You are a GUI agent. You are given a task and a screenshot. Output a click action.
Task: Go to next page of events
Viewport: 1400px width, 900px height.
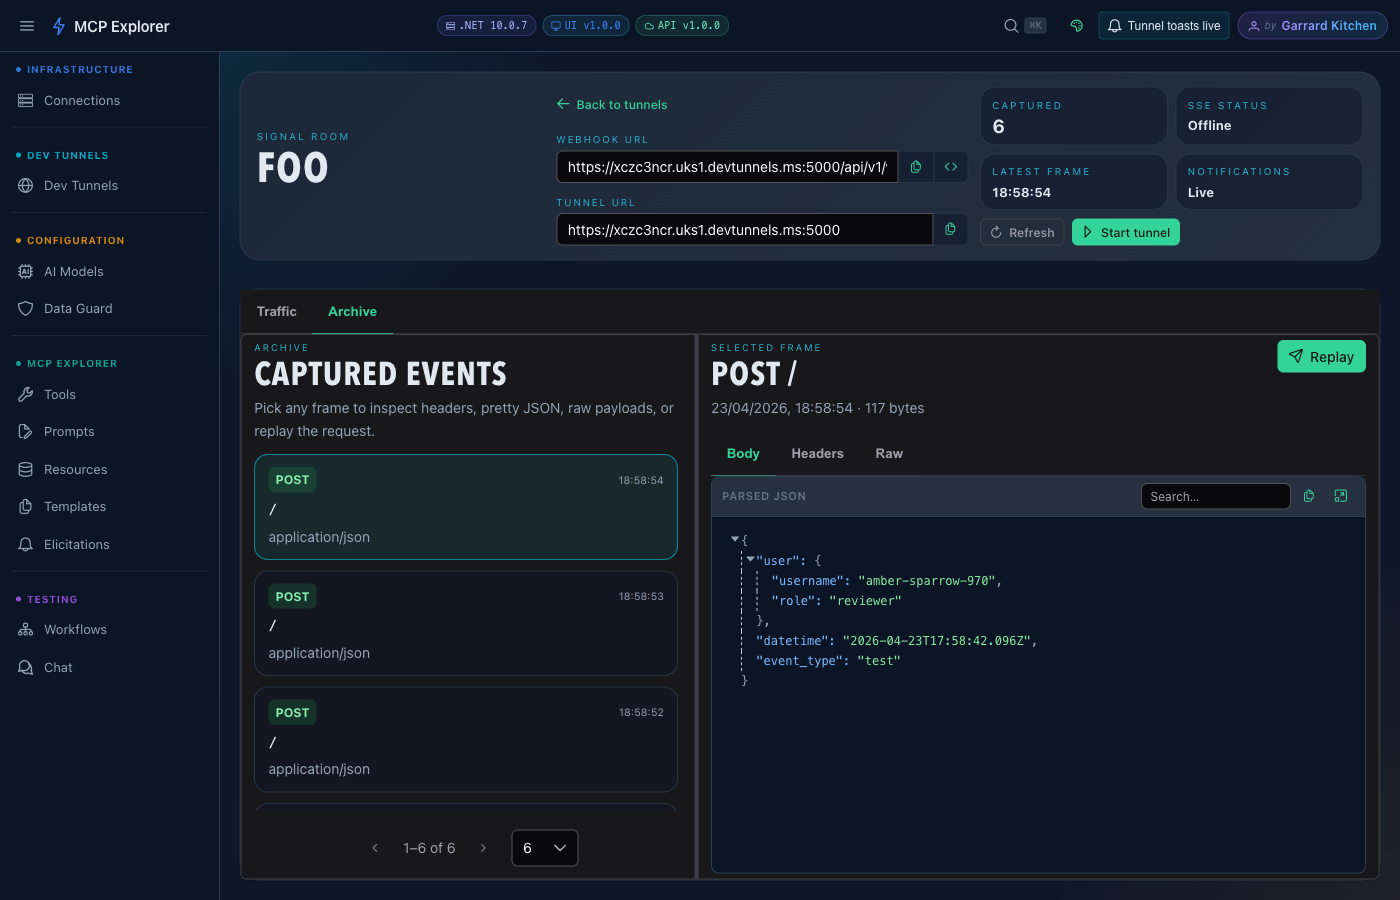483,848
